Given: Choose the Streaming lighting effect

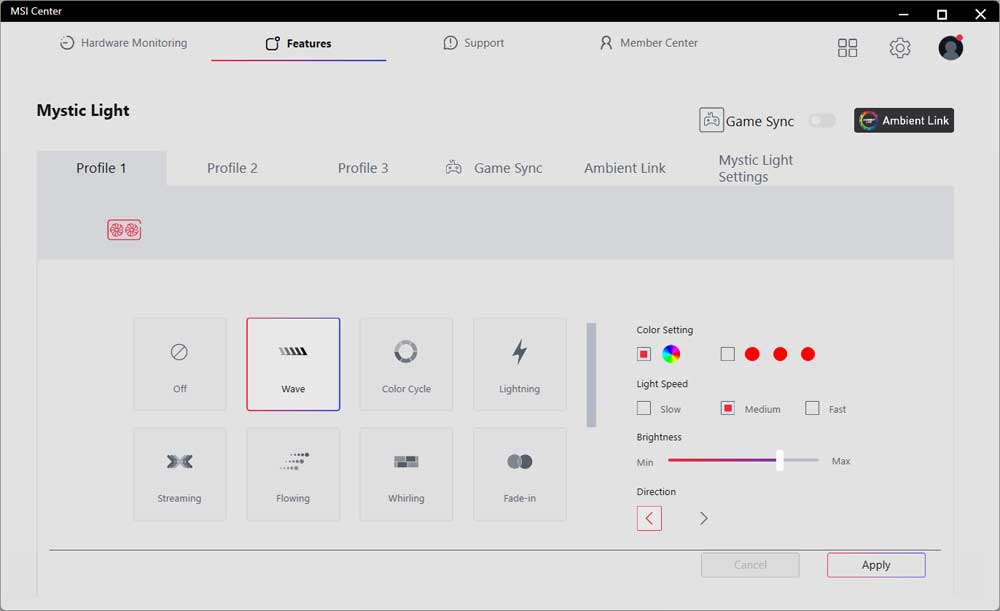Looking at the screenshot, I should pos(180,474).
